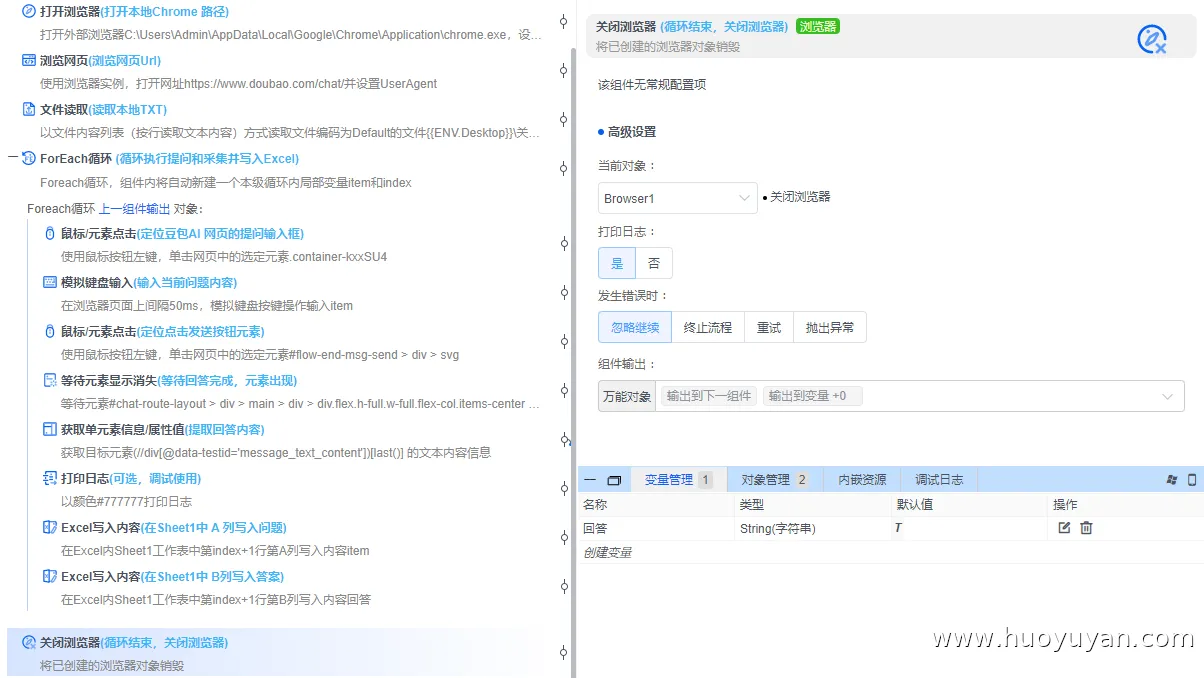Choose 重试 for error handling
1204x678 pixels.
coord(769,327)
